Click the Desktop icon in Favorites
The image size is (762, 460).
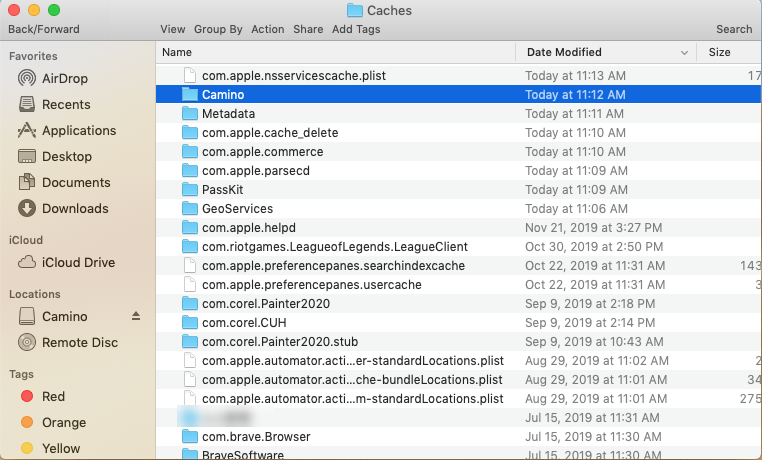point(27,156)
